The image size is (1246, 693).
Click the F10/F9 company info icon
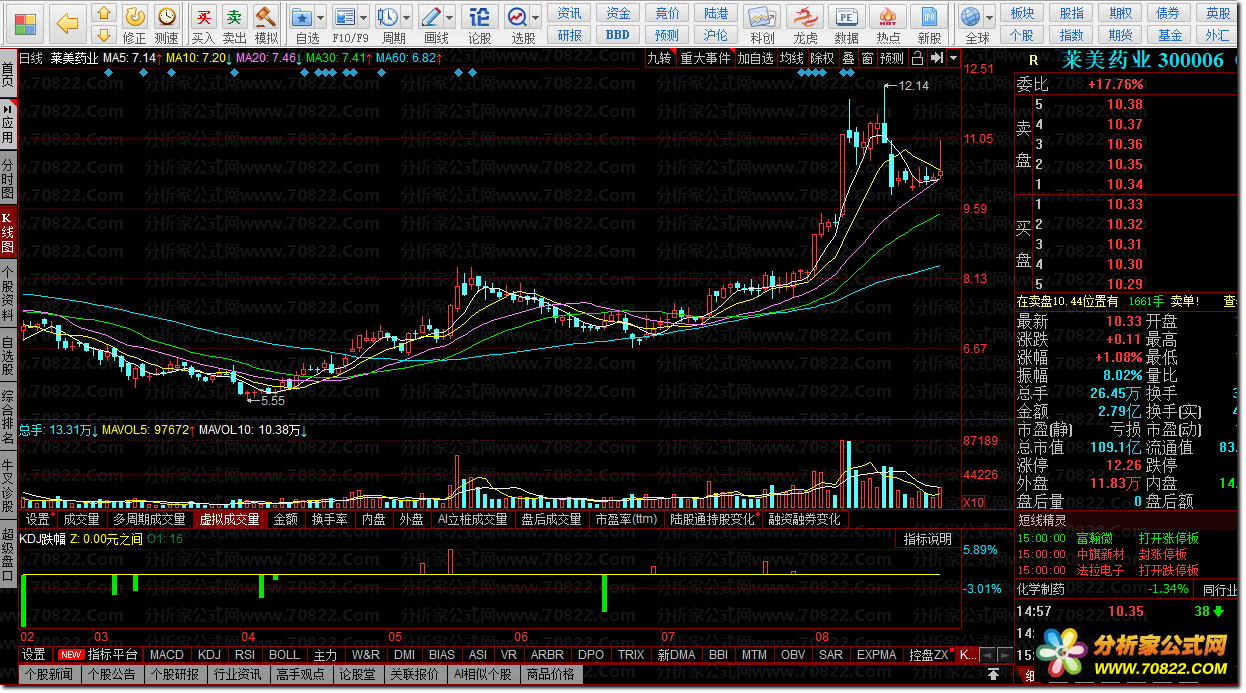click(x=345, y=17)
